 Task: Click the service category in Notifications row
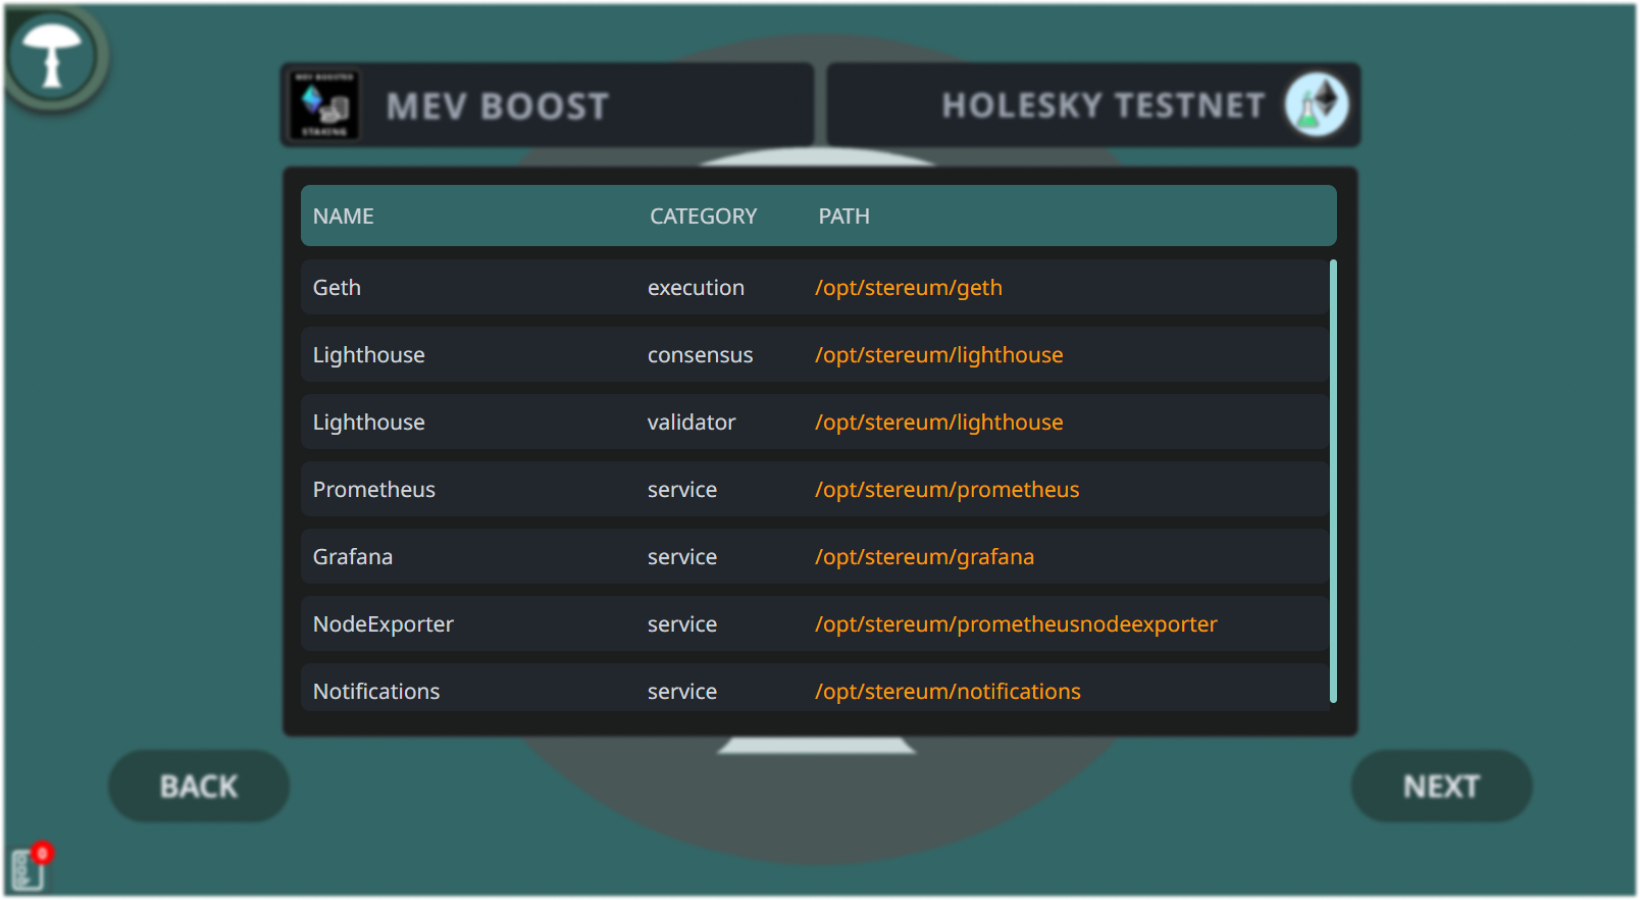click(682, 691)
